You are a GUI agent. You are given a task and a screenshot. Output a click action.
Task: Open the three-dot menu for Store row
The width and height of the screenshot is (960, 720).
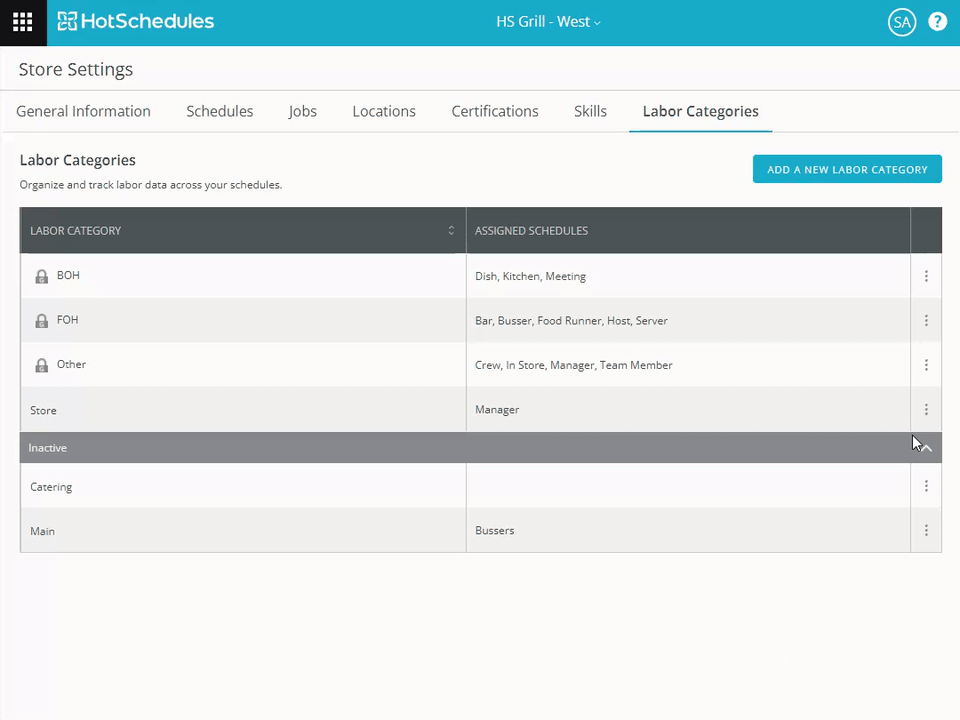pyautogui.click(x=926, y=409)
